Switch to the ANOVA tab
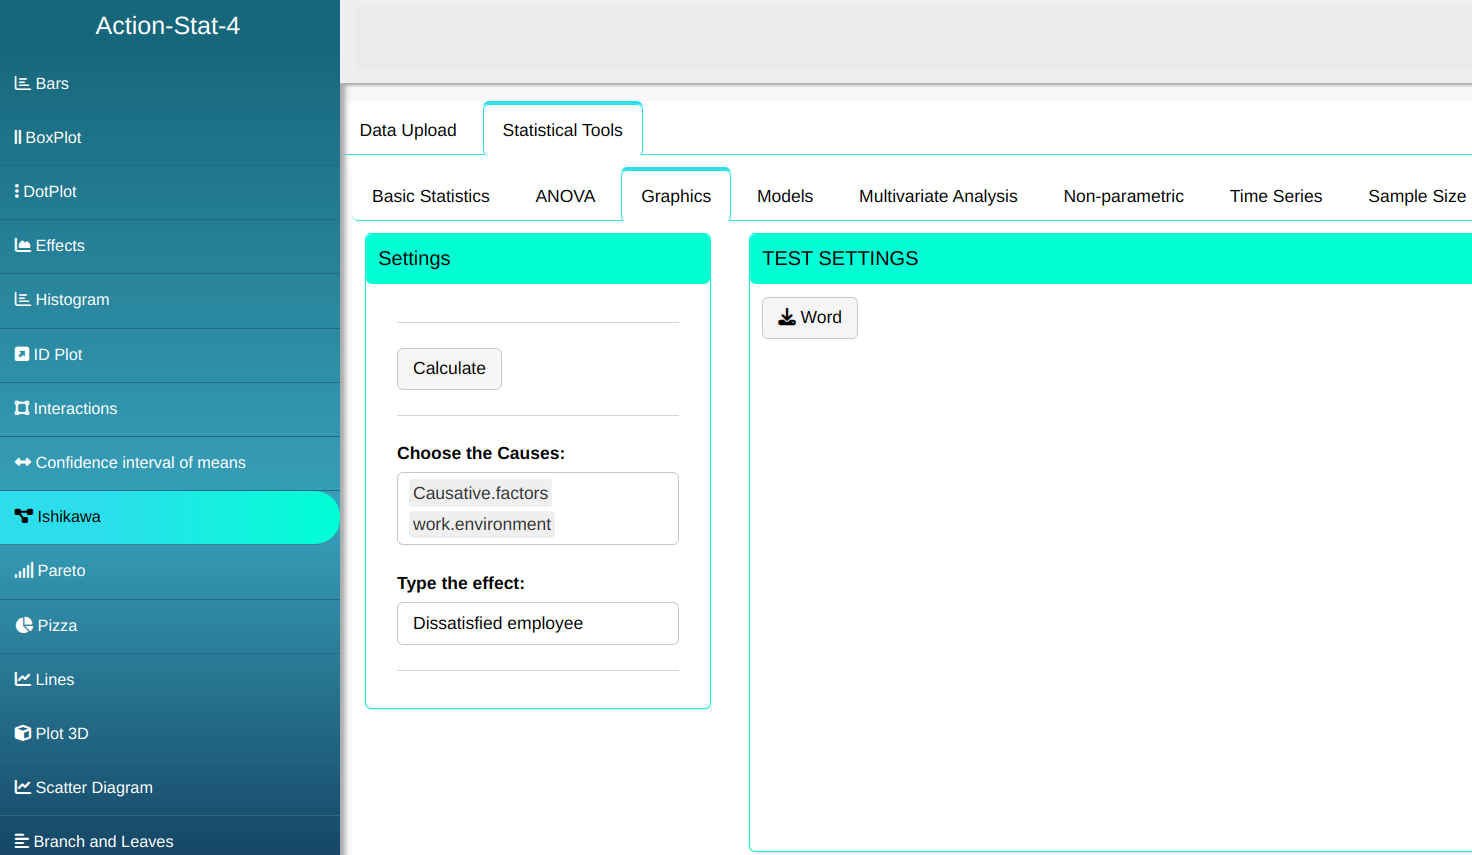The width and height of the screenshot is (1472, 855). [565, 196]
